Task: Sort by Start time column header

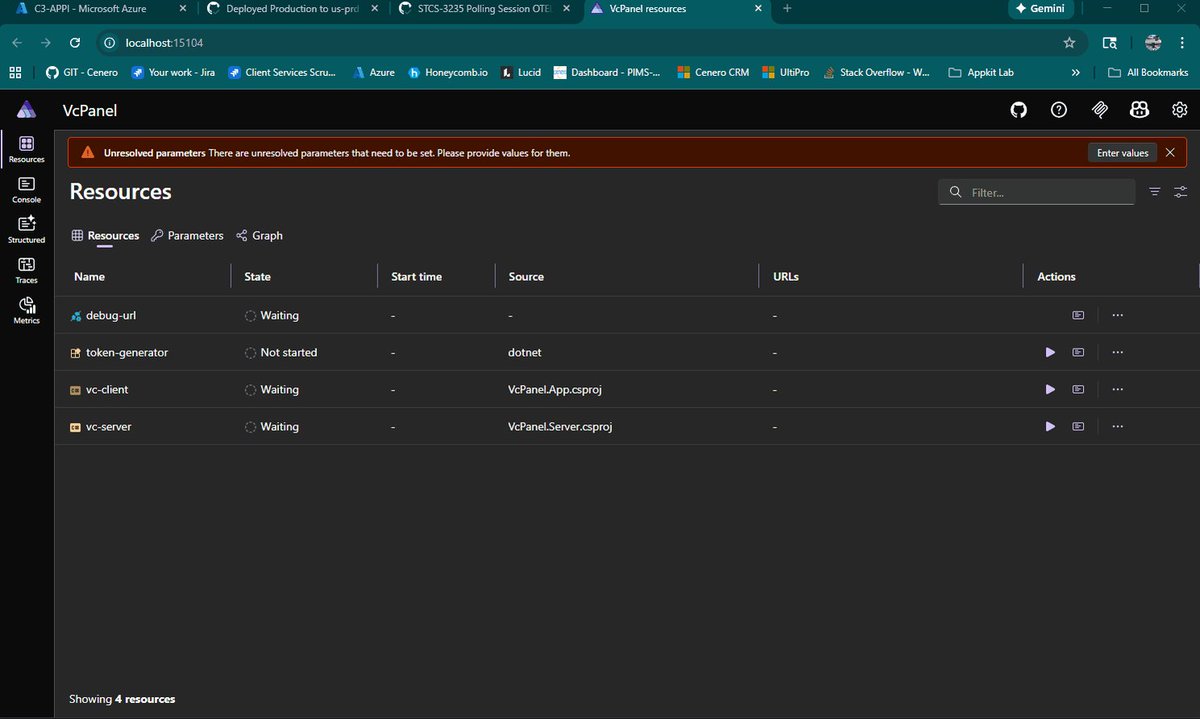Action: tap(416, 277)
